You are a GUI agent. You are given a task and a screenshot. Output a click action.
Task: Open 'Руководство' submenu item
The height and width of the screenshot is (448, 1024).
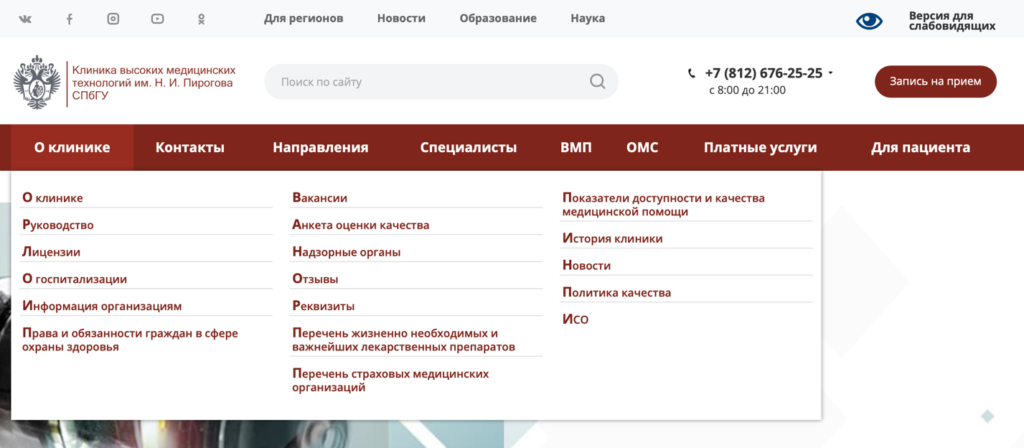[x=58, y=225]
